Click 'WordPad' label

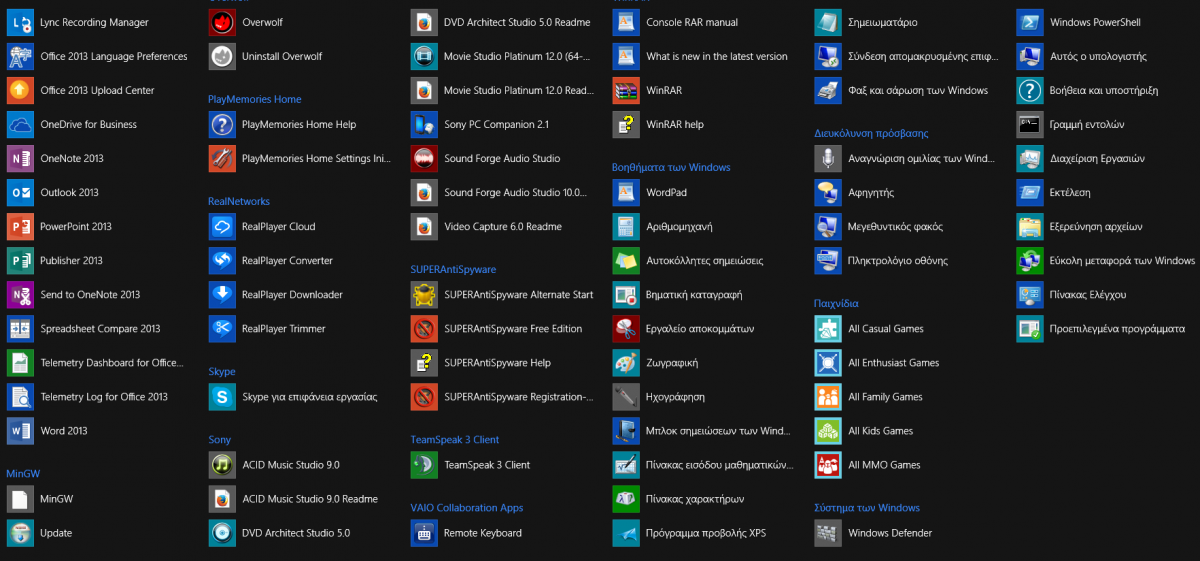pyautogui.click(x=666, y=192)
